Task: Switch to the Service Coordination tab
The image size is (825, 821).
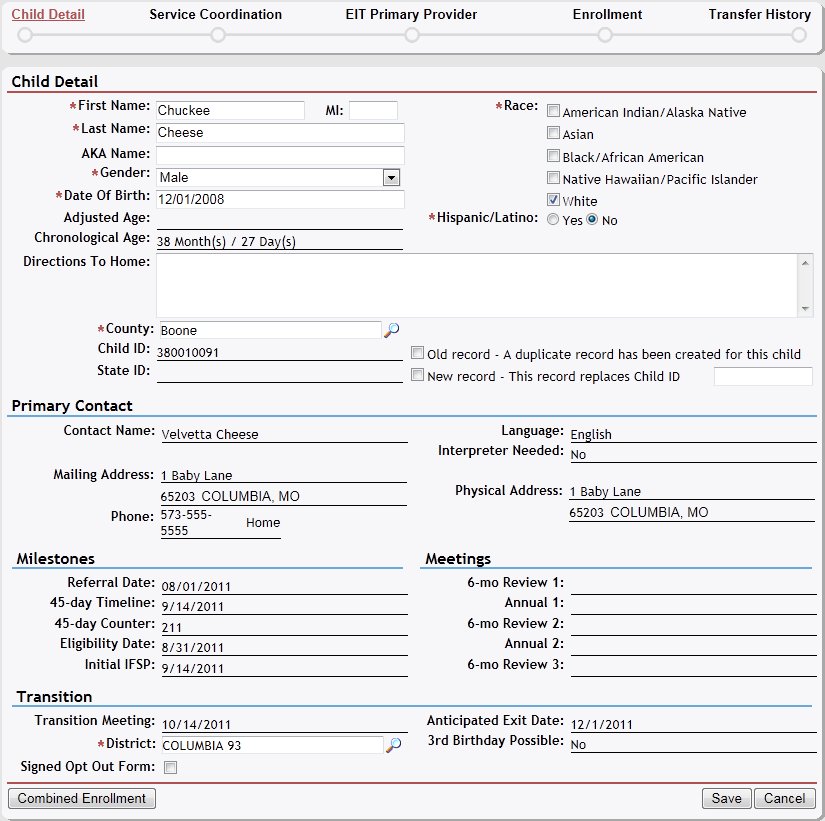Action: pos(215,15)
